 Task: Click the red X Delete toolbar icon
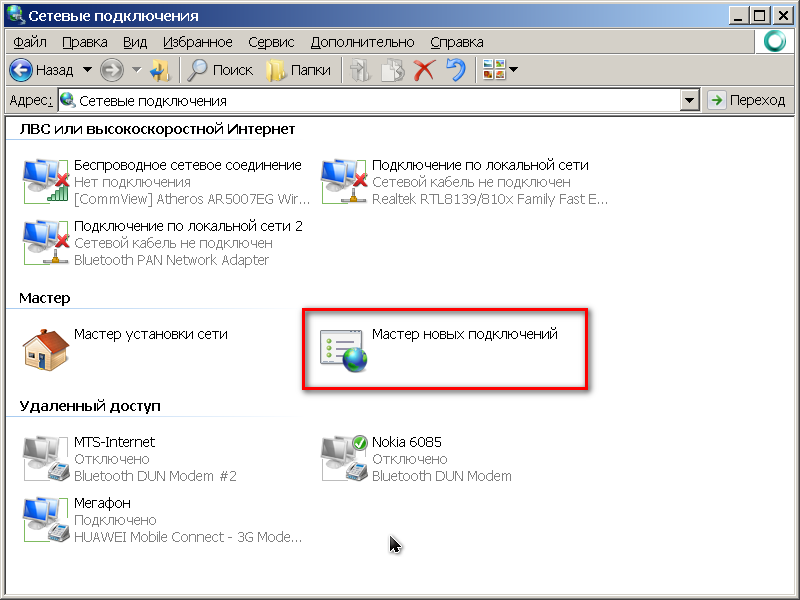424,70
